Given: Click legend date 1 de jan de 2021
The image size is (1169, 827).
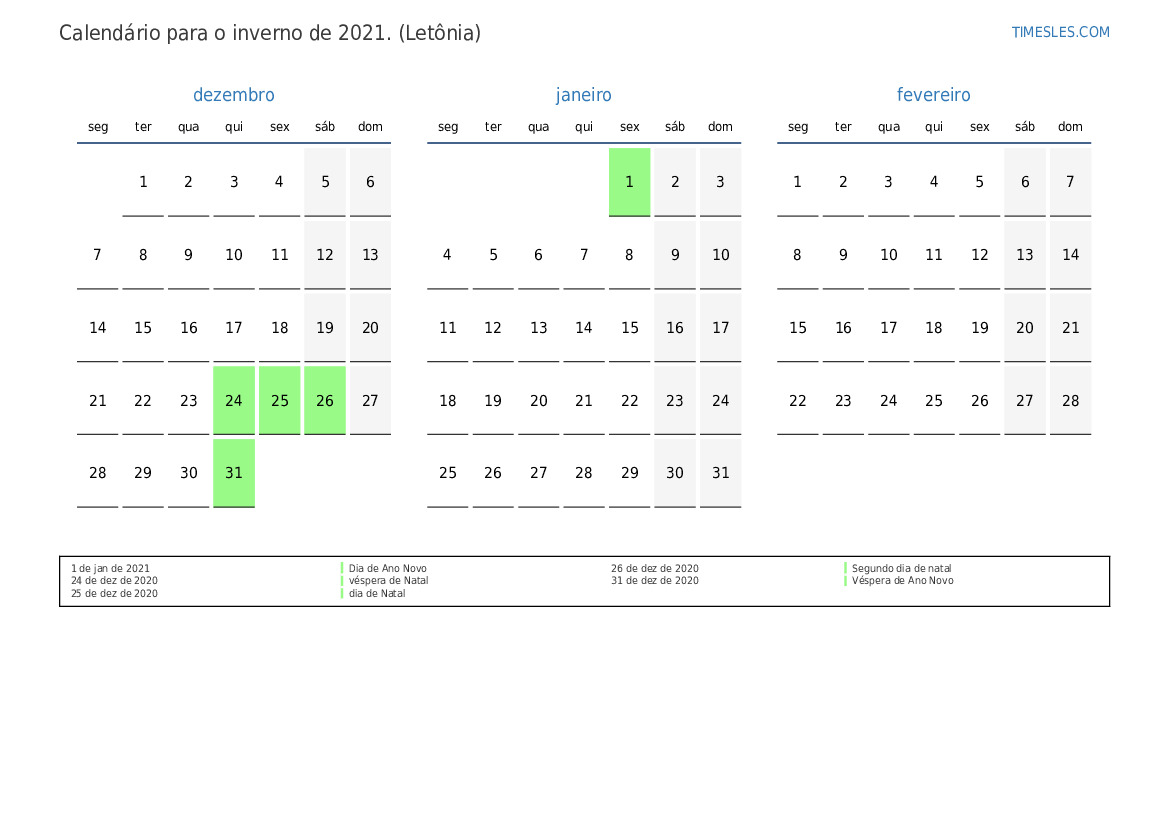Looking at the screenshot, I should pyautogui.click(x=110, y=568).
